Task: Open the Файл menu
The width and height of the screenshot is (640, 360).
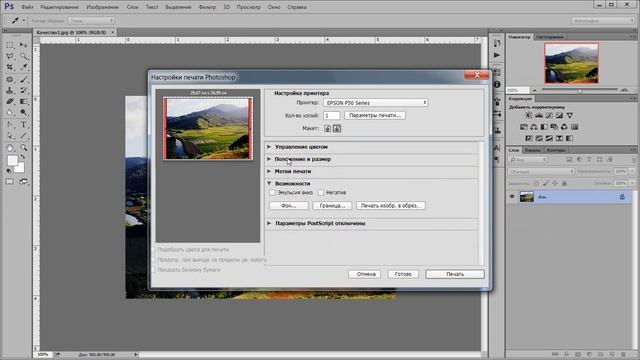Action: (x=27, y=7)
